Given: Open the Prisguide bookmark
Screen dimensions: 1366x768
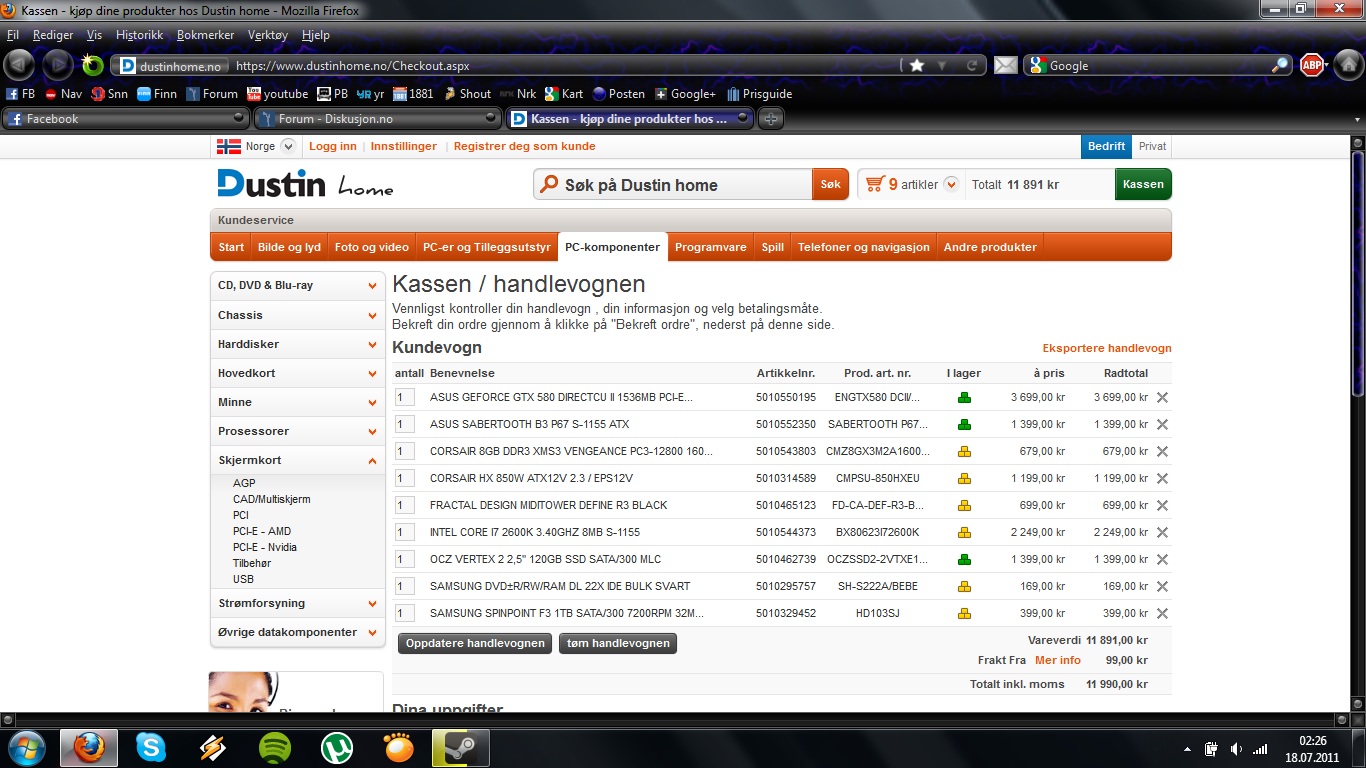Looking at the screenshot, I should tap(760, 94).
